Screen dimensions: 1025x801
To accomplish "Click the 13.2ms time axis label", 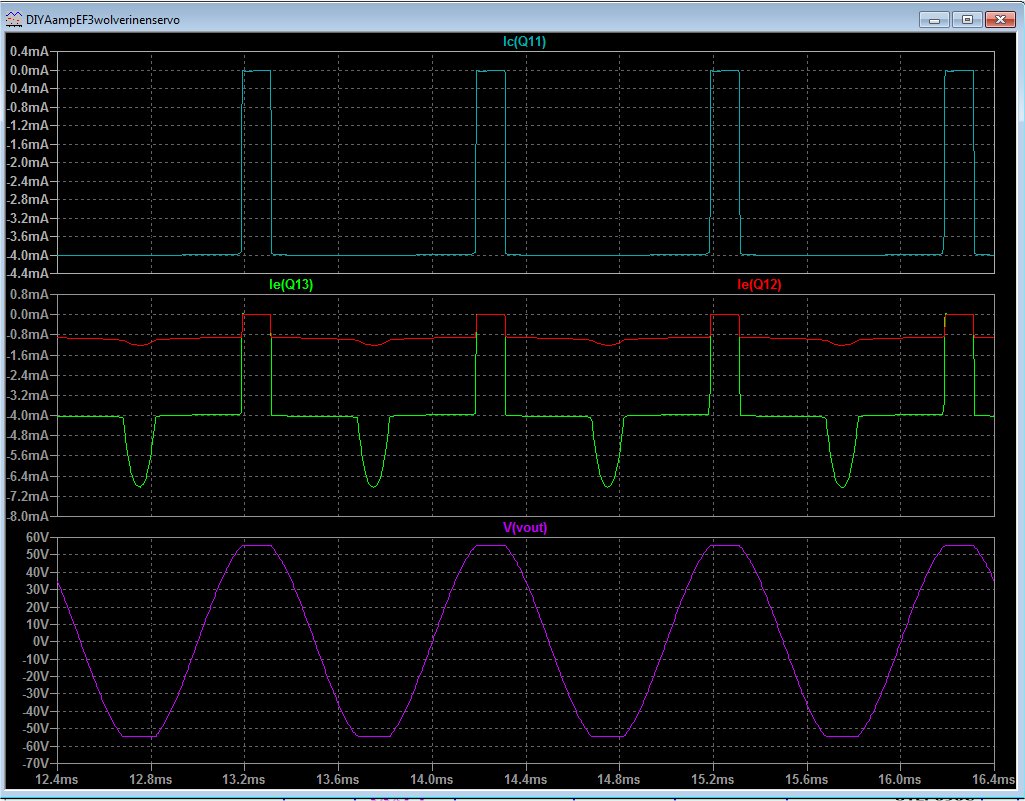I will click(245, 779).
